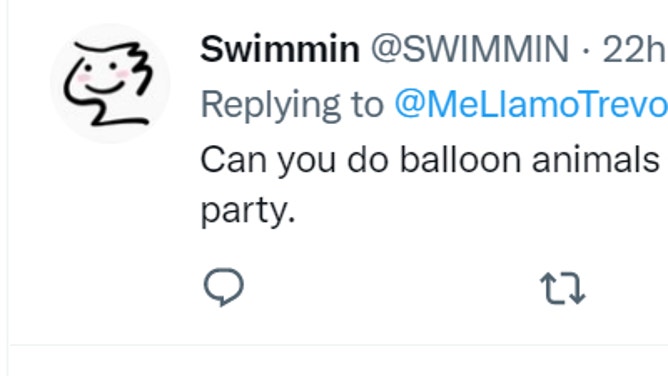Click blank area between reply and retweet
The height and width of the screenshot is (376, 668).
392,288
